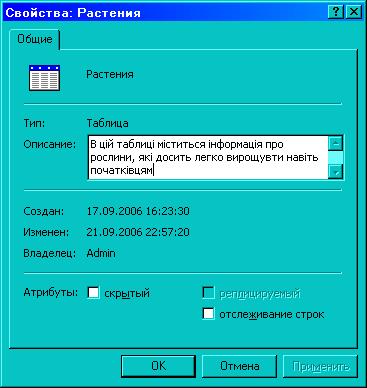367x388 pixels.
Task: Check the отслеживание строк checkbox
Action: [208, 314]
